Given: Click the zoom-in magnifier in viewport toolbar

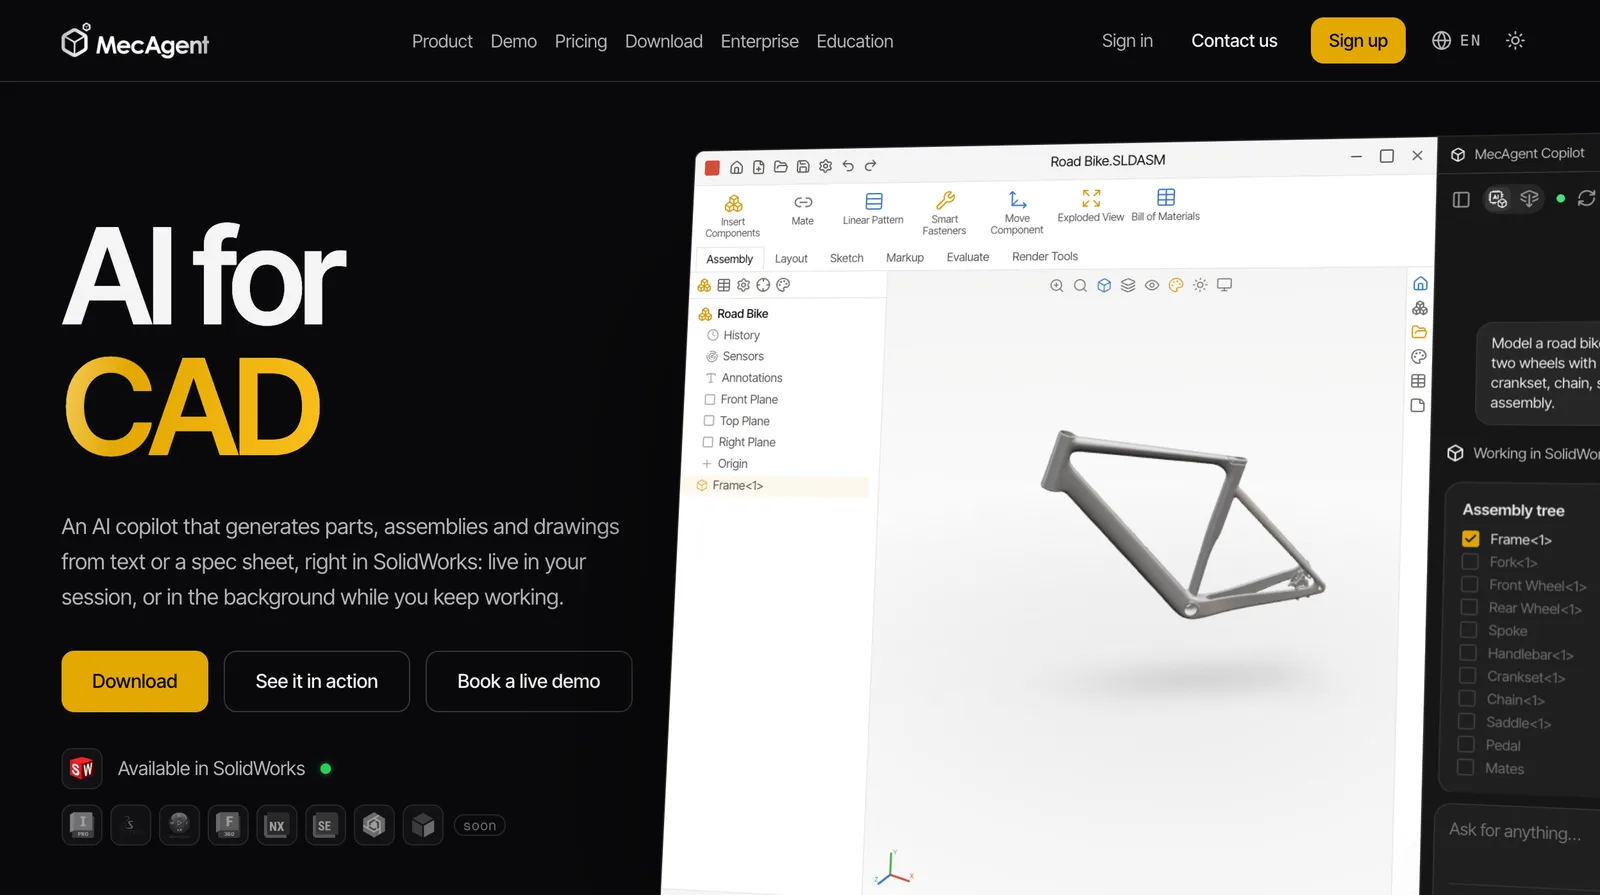Looking at the screenshot, I should (1056, 285).
